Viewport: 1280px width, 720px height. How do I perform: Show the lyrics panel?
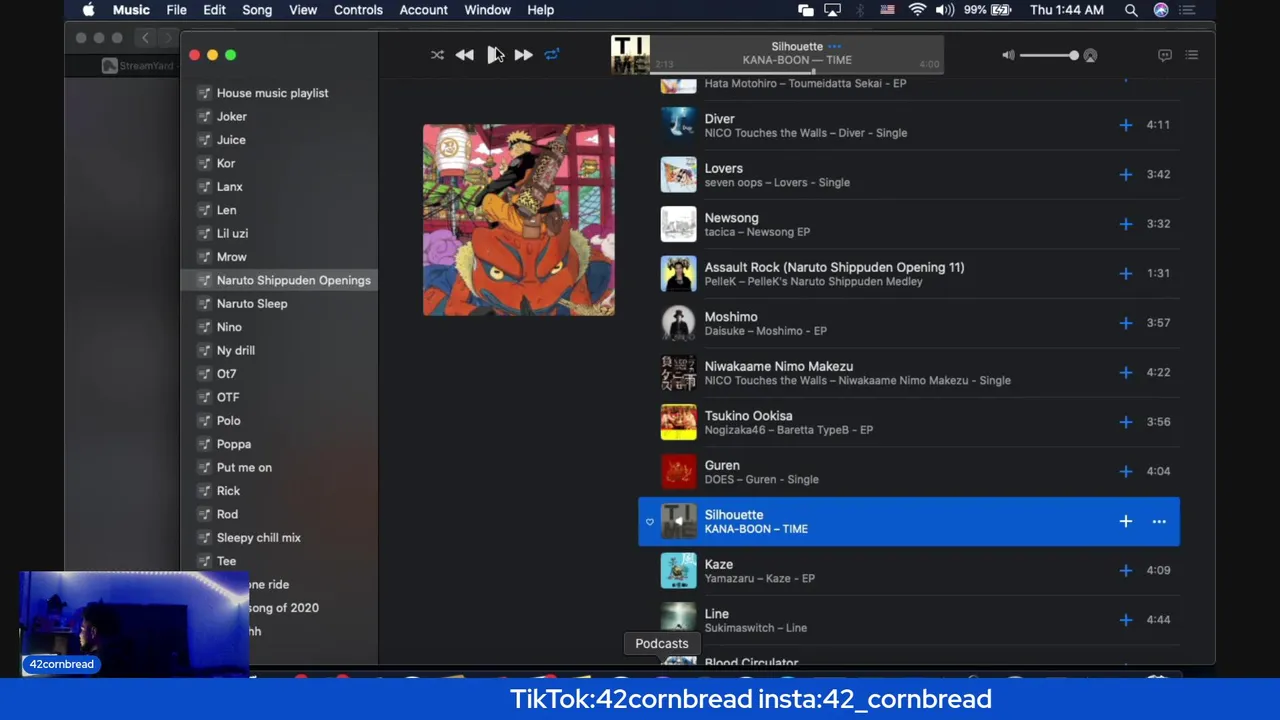coord(1165,55)
